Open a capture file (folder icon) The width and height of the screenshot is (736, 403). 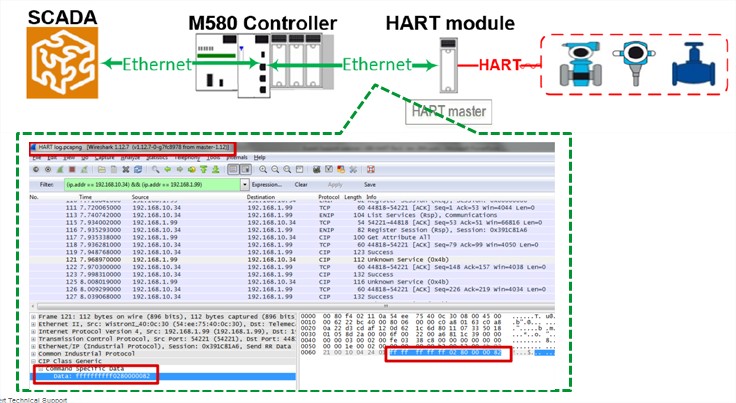point(101,169)
